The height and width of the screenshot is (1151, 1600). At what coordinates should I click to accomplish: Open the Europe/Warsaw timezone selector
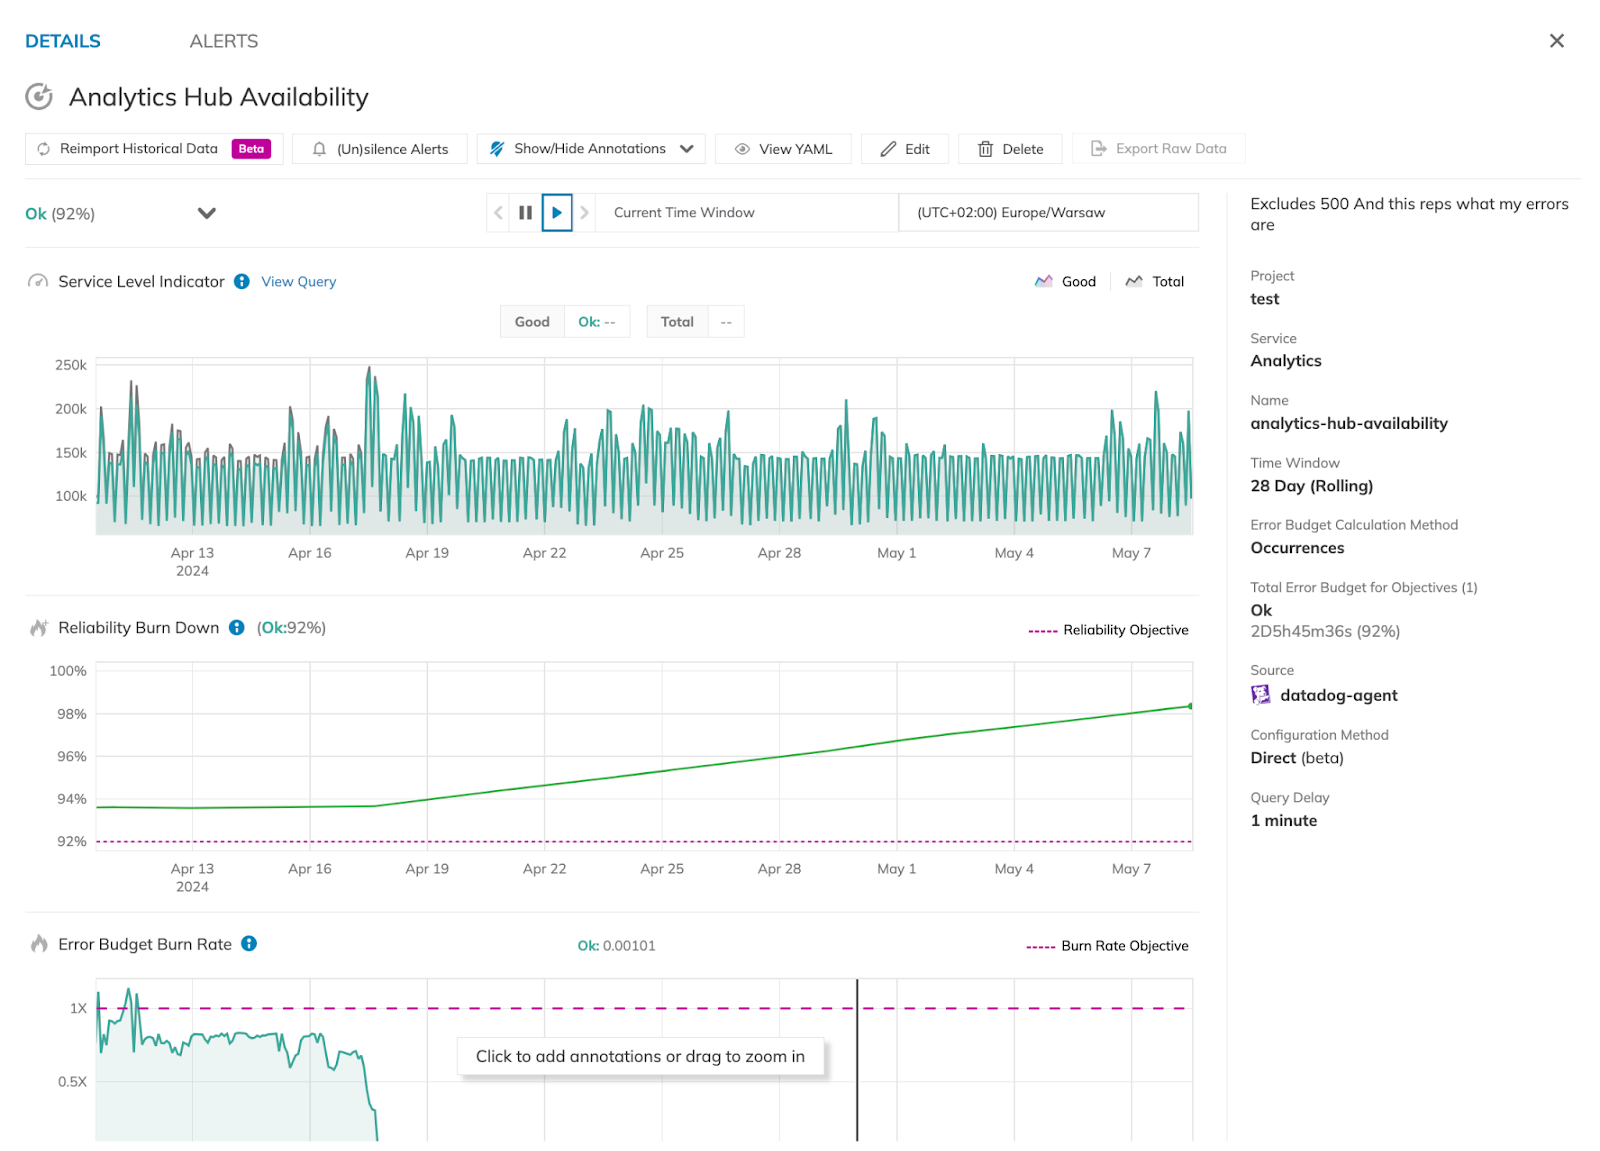click(1047, 213)
